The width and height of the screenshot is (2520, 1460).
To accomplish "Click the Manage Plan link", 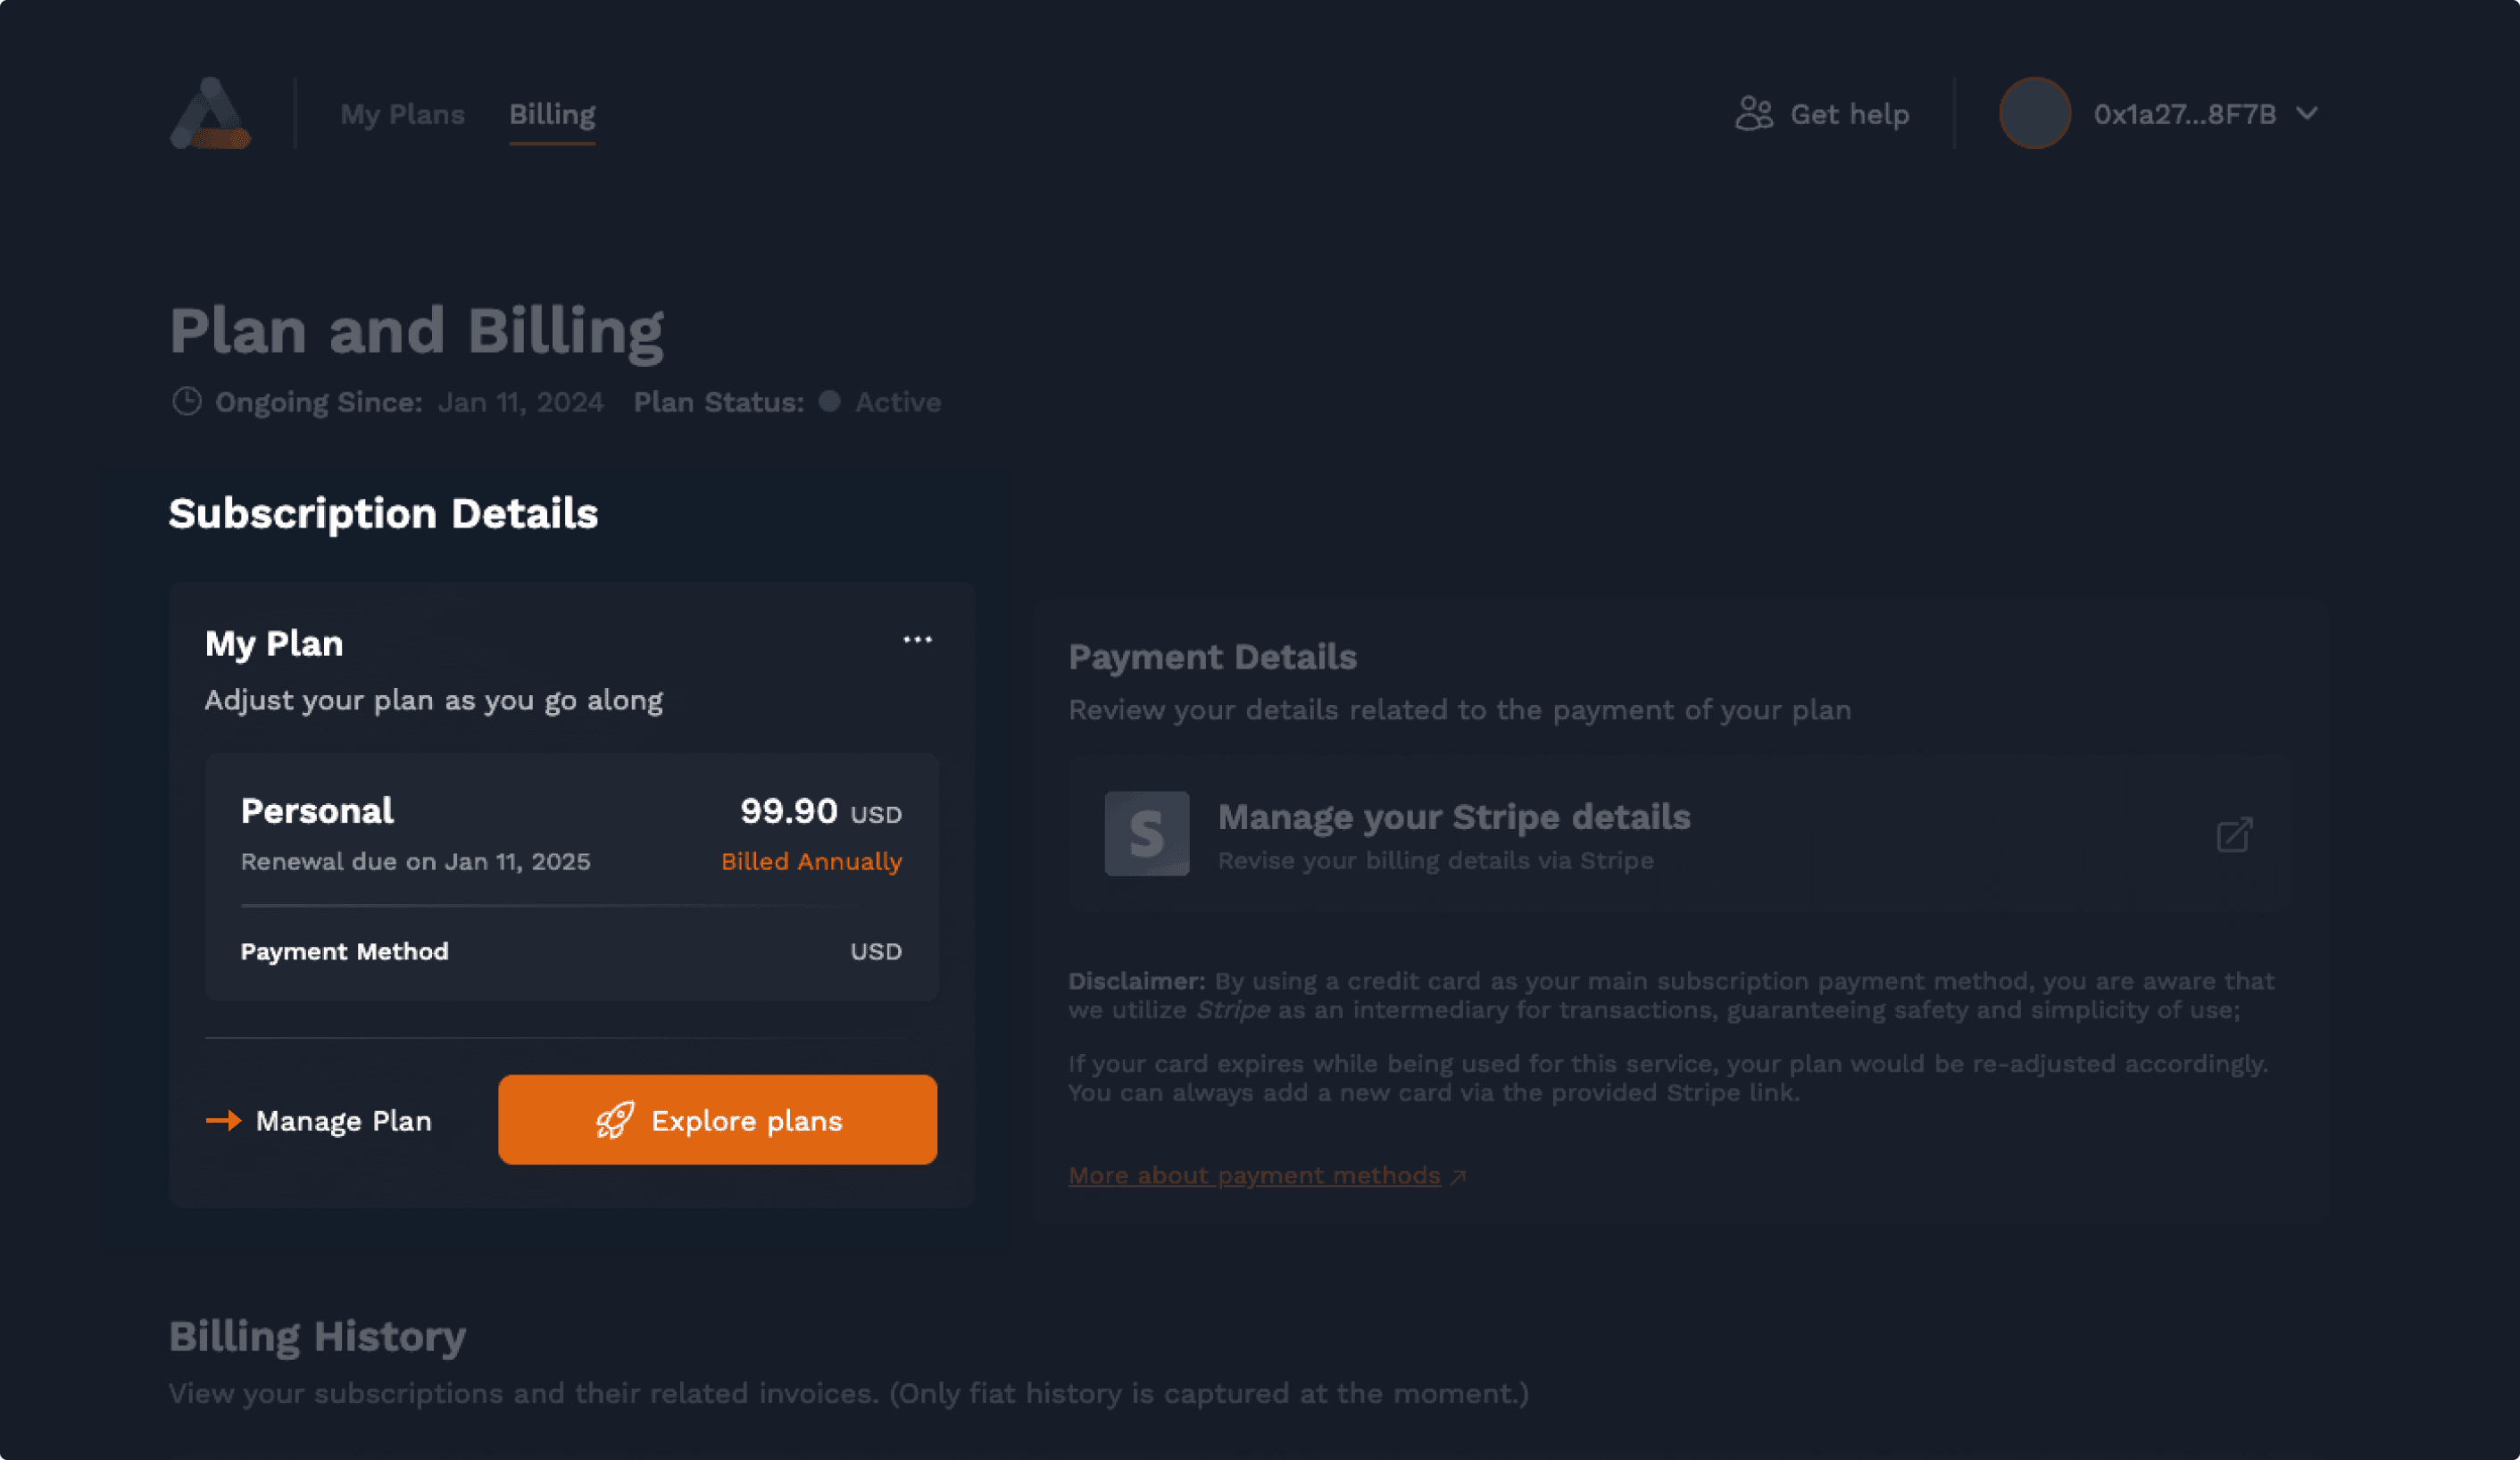I will pos(343,1121).
